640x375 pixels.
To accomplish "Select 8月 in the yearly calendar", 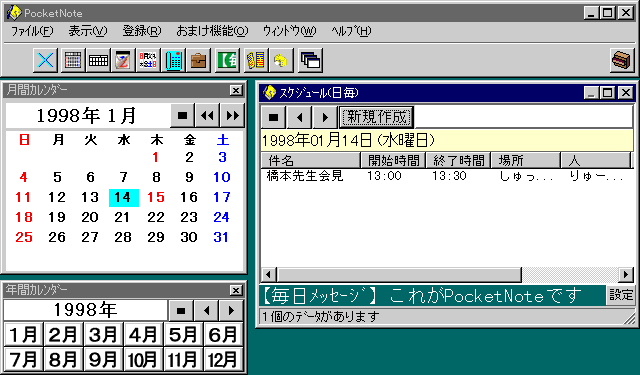I will (63, 359).
